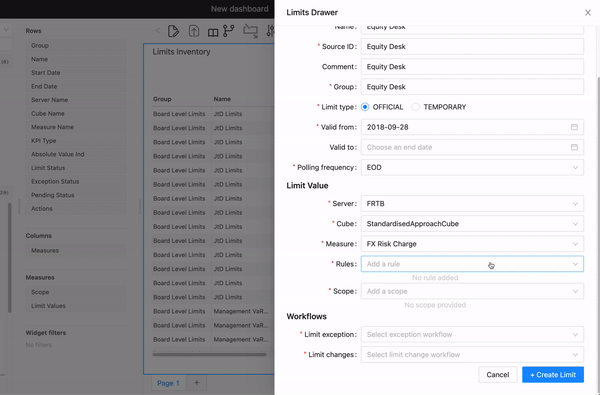Click the Limits Inventory widget title
The width and height of the screenshot is (600, 395).
pyautogui.click(x=181, y=52)
